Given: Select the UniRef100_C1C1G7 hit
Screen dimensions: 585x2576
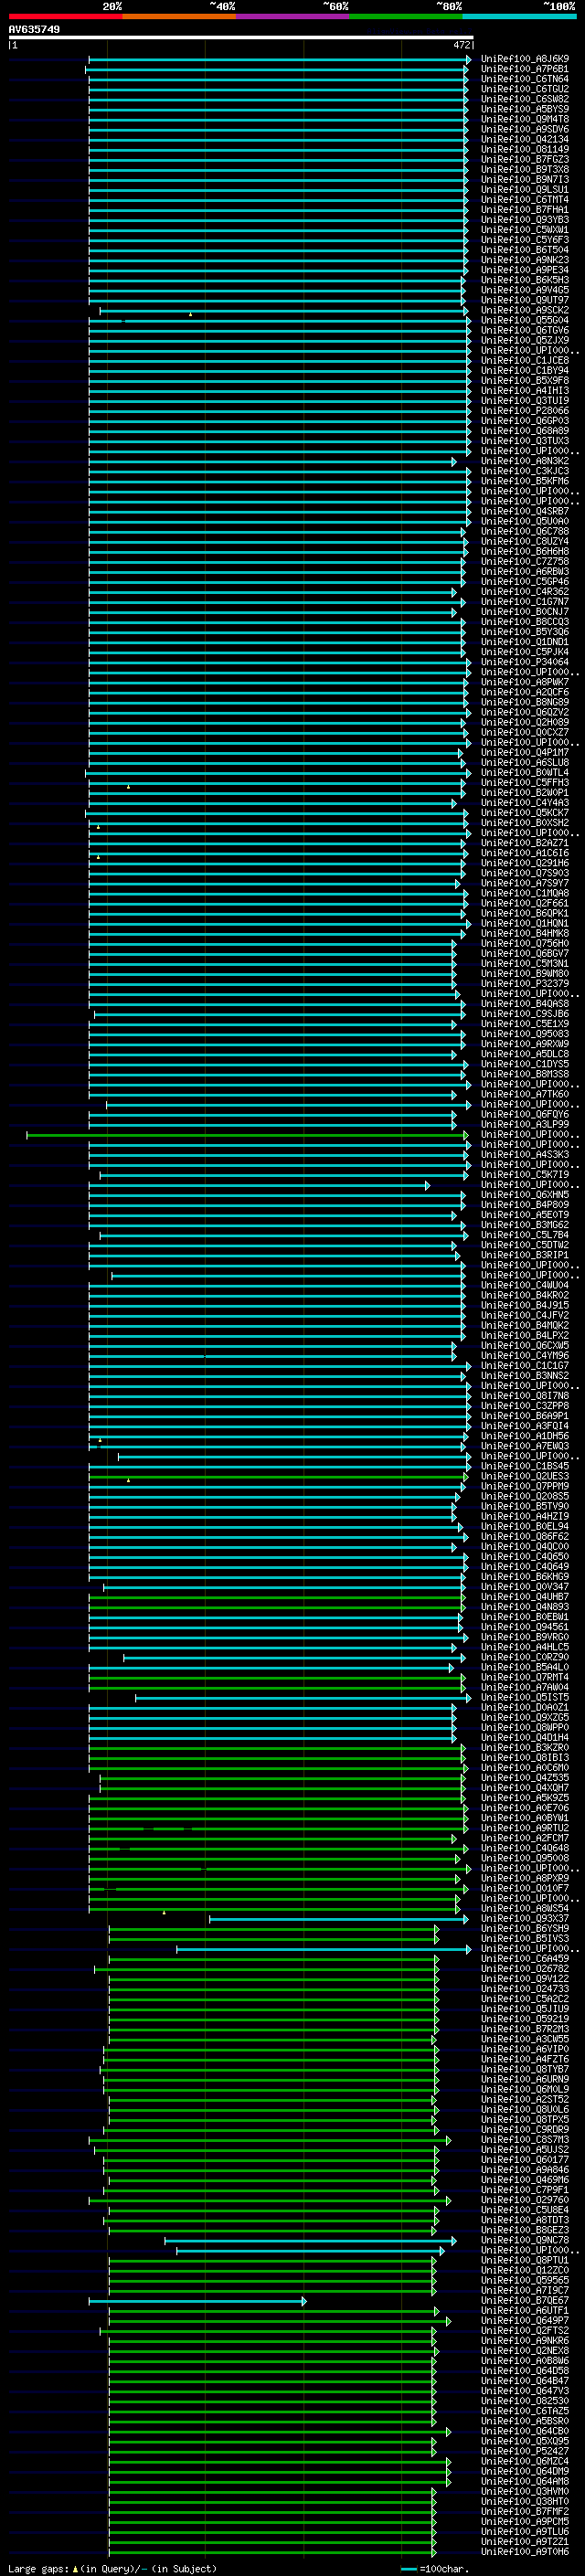Looking at the screenshot, I should (x=525, y=1366).
